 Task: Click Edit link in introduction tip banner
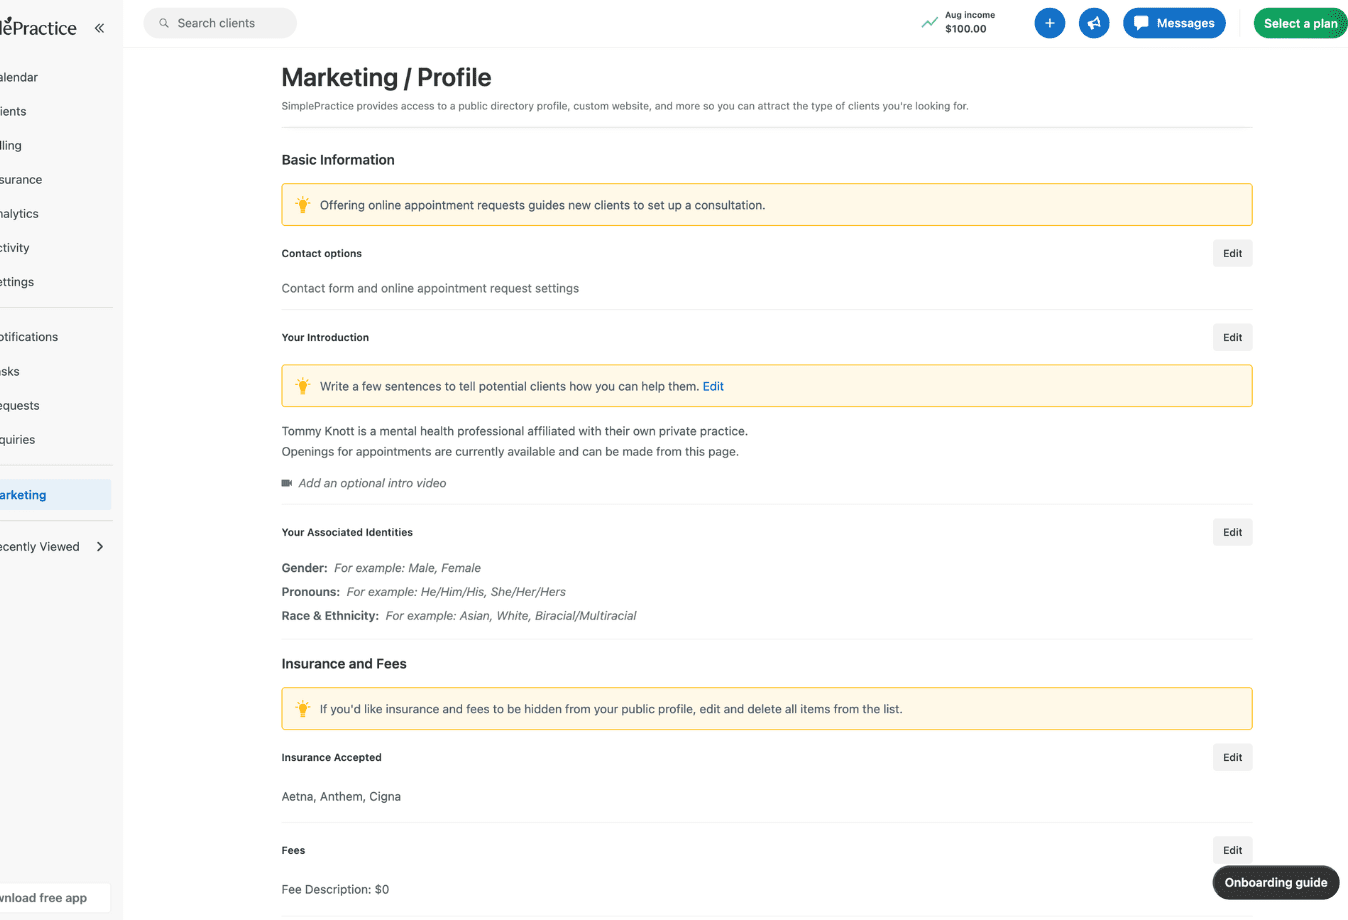tap(713, 387)
